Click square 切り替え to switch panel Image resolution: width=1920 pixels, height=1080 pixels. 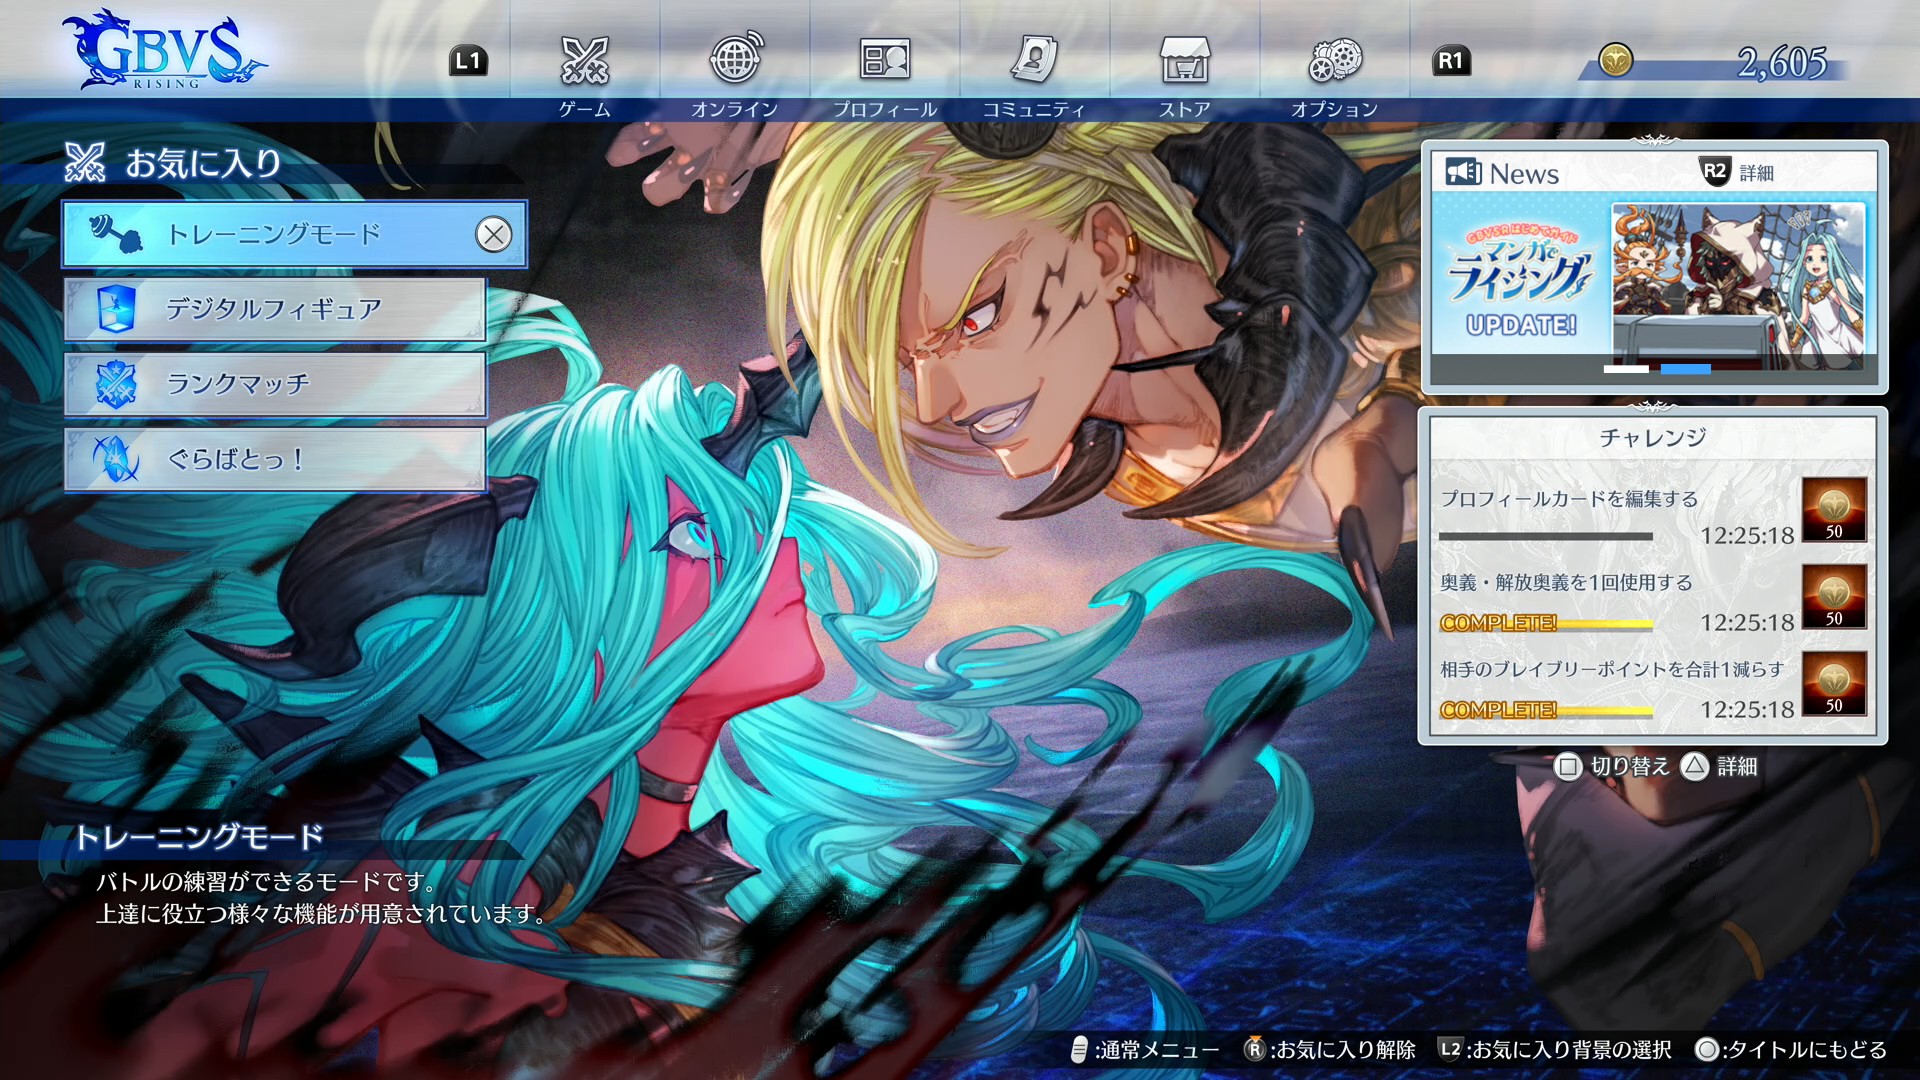[1613, 767]
